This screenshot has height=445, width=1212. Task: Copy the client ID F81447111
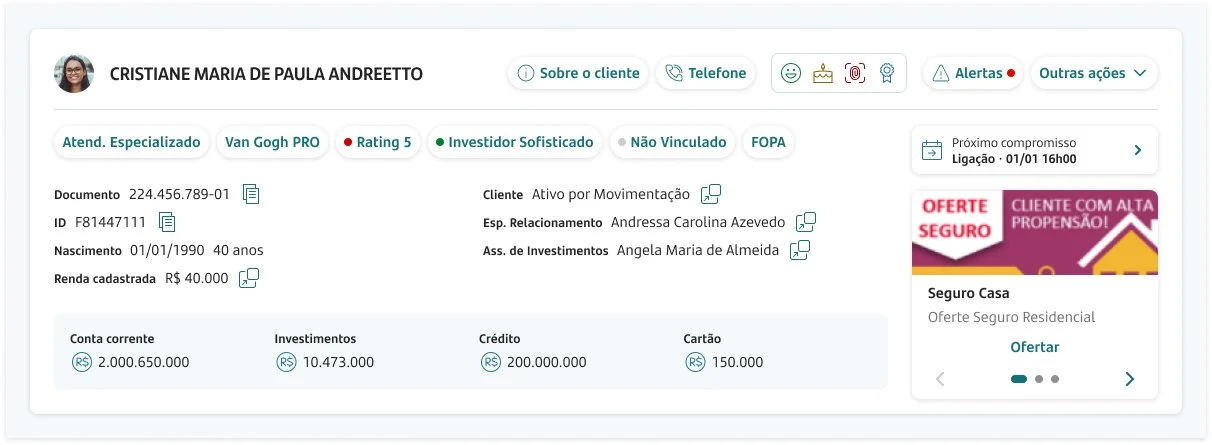[x=167, y=221]
